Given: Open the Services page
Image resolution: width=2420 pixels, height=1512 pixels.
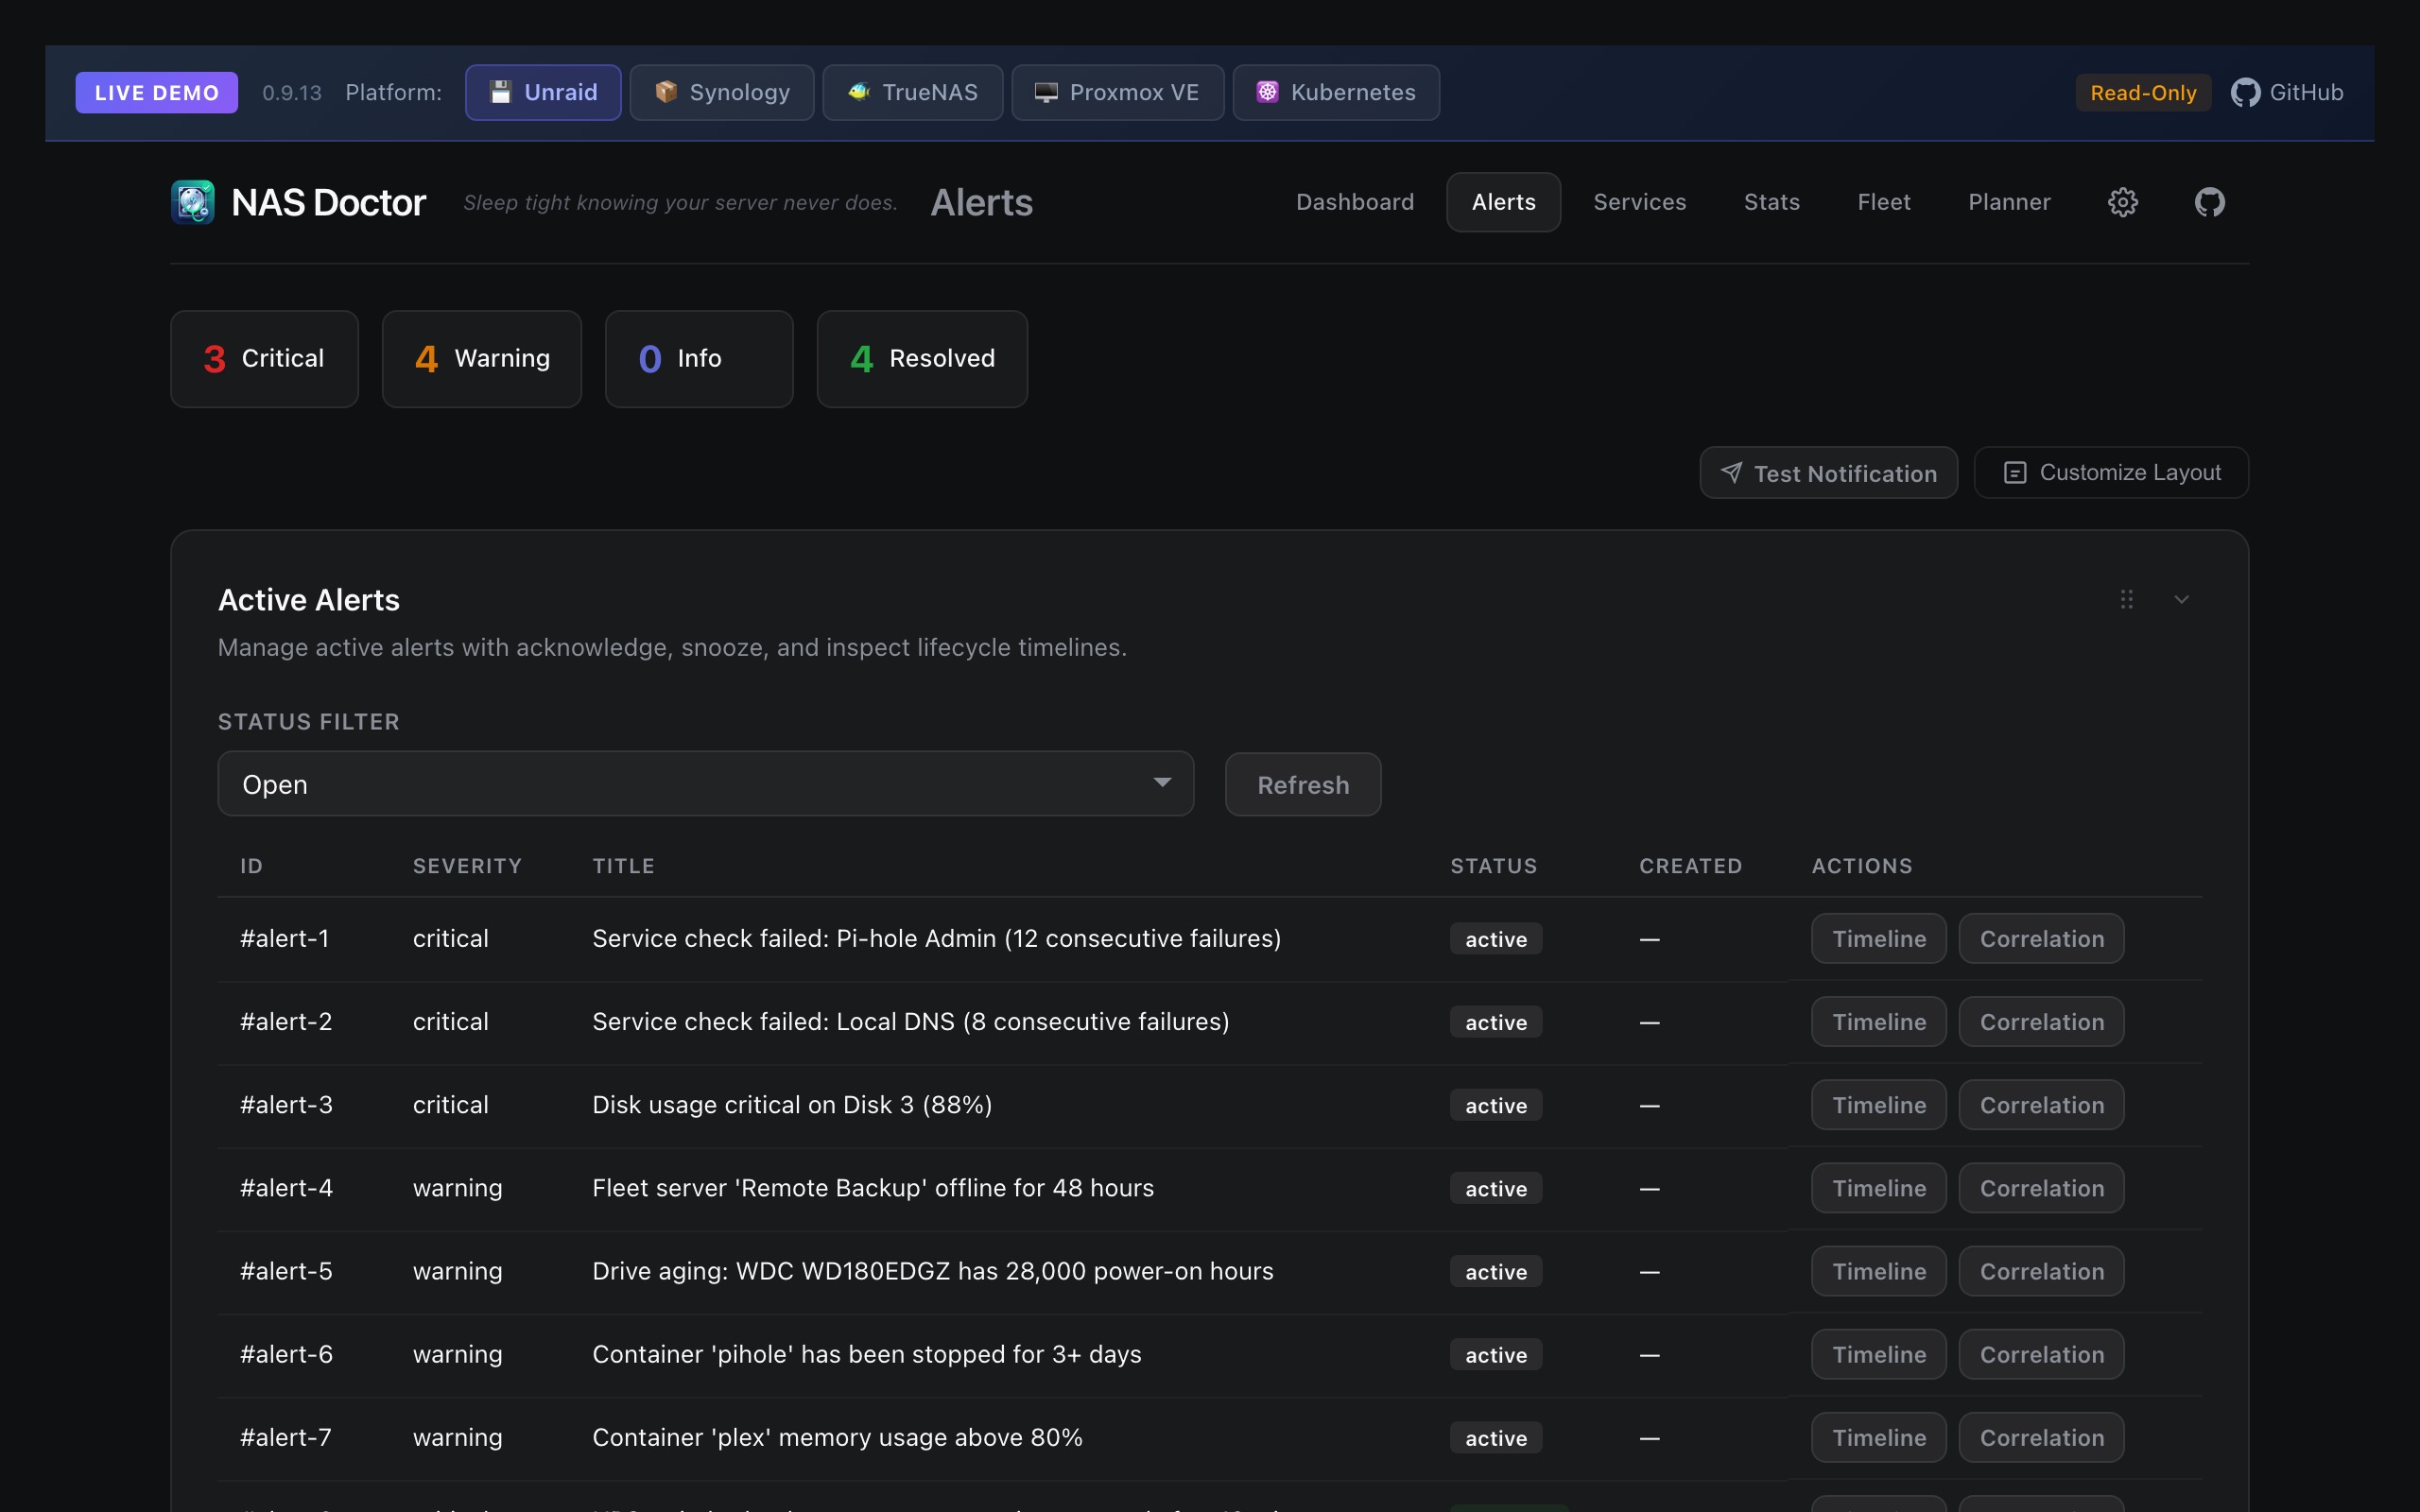Looking at the screenshot, I should pos(1639,202).
